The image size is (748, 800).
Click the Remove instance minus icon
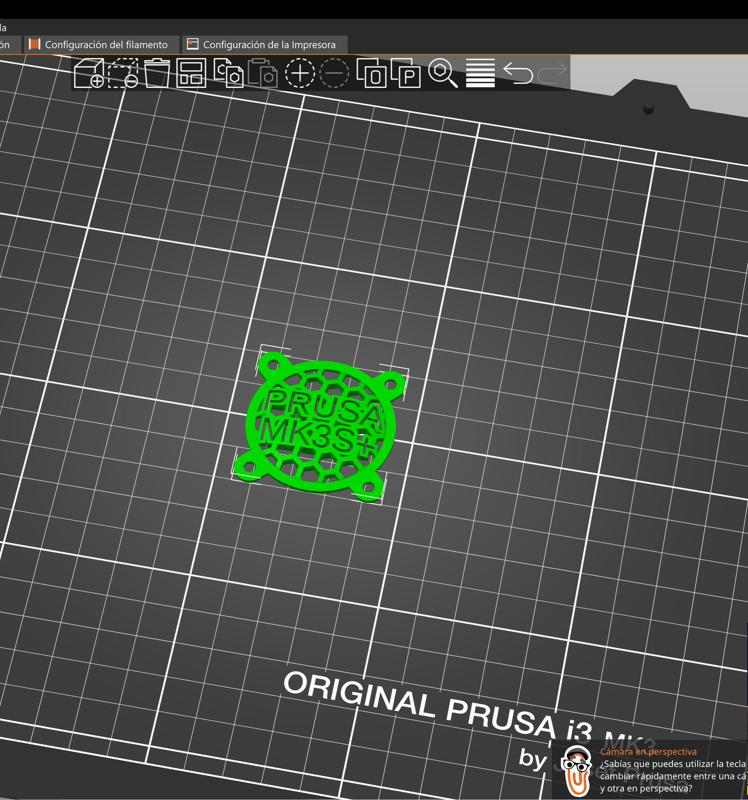tap(334, 73)
